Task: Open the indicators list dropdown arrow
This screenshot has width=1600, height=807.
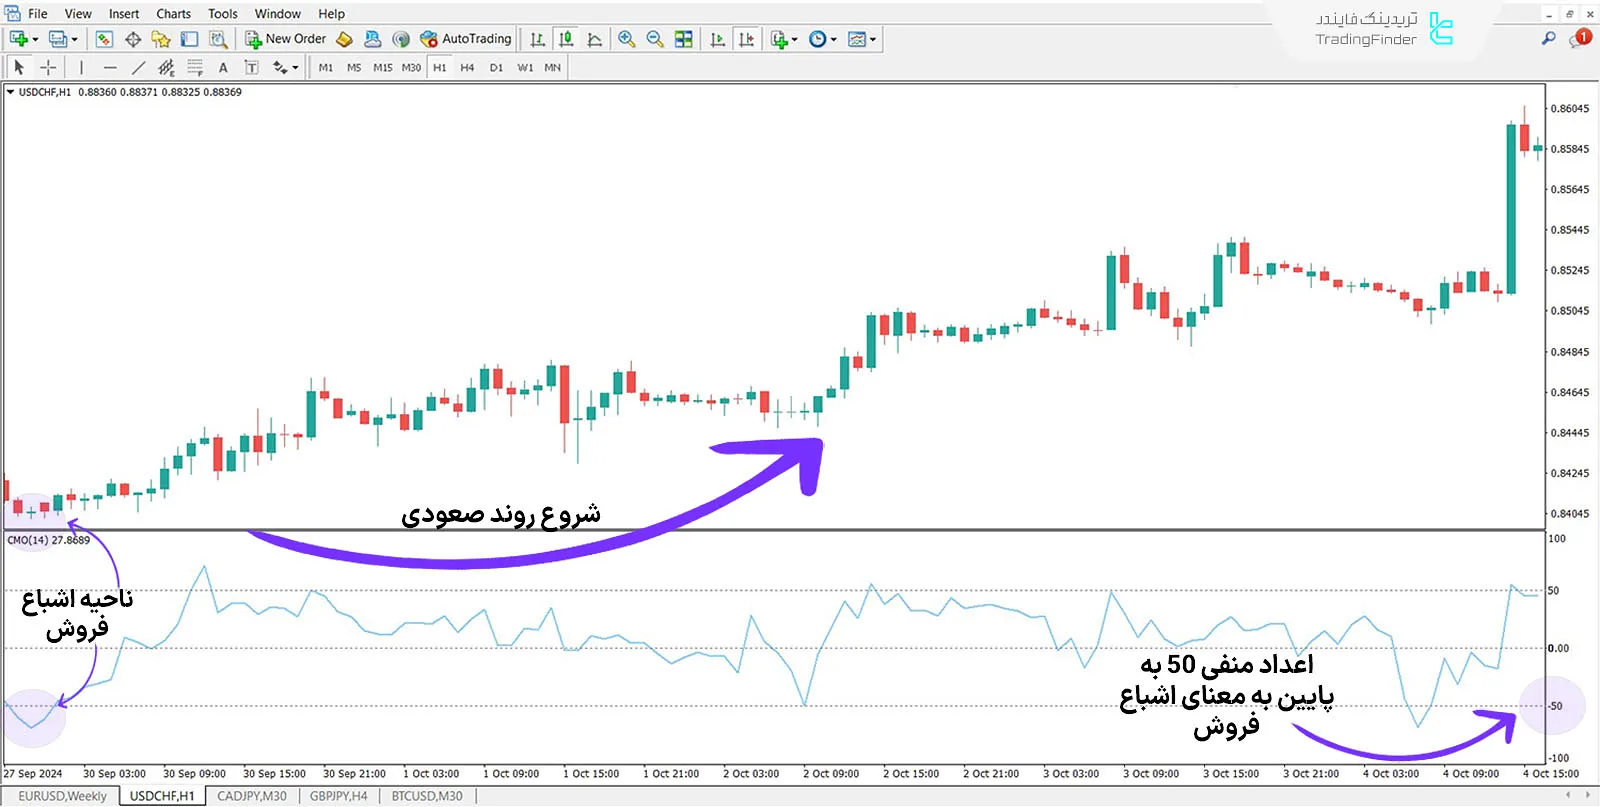Action: tap(795, 40)
